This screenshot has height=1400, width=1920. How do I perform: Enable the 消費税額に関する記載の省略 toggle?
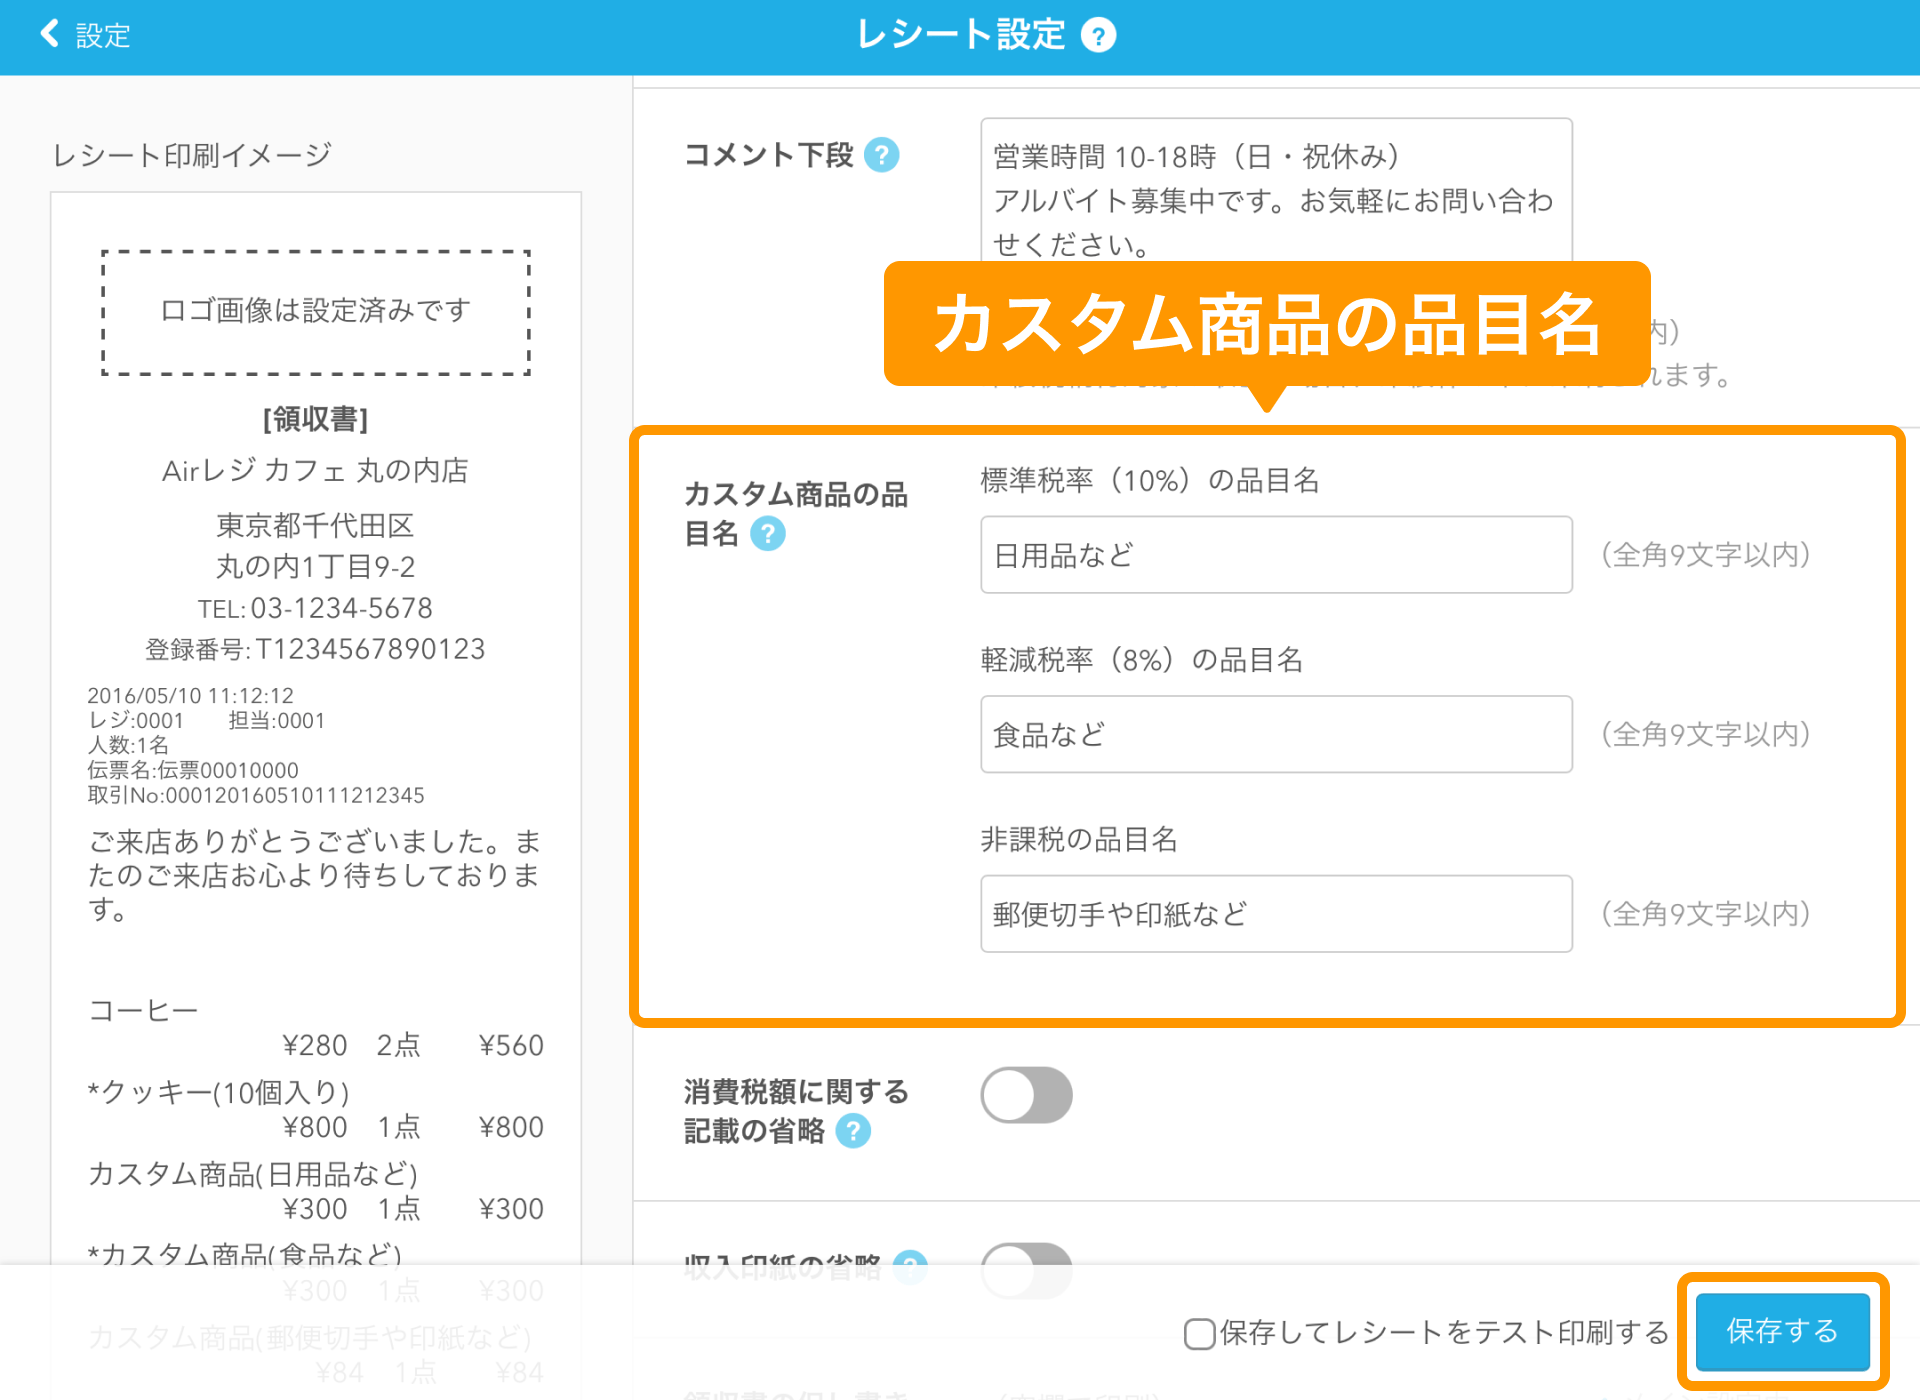(1025, 1094)
